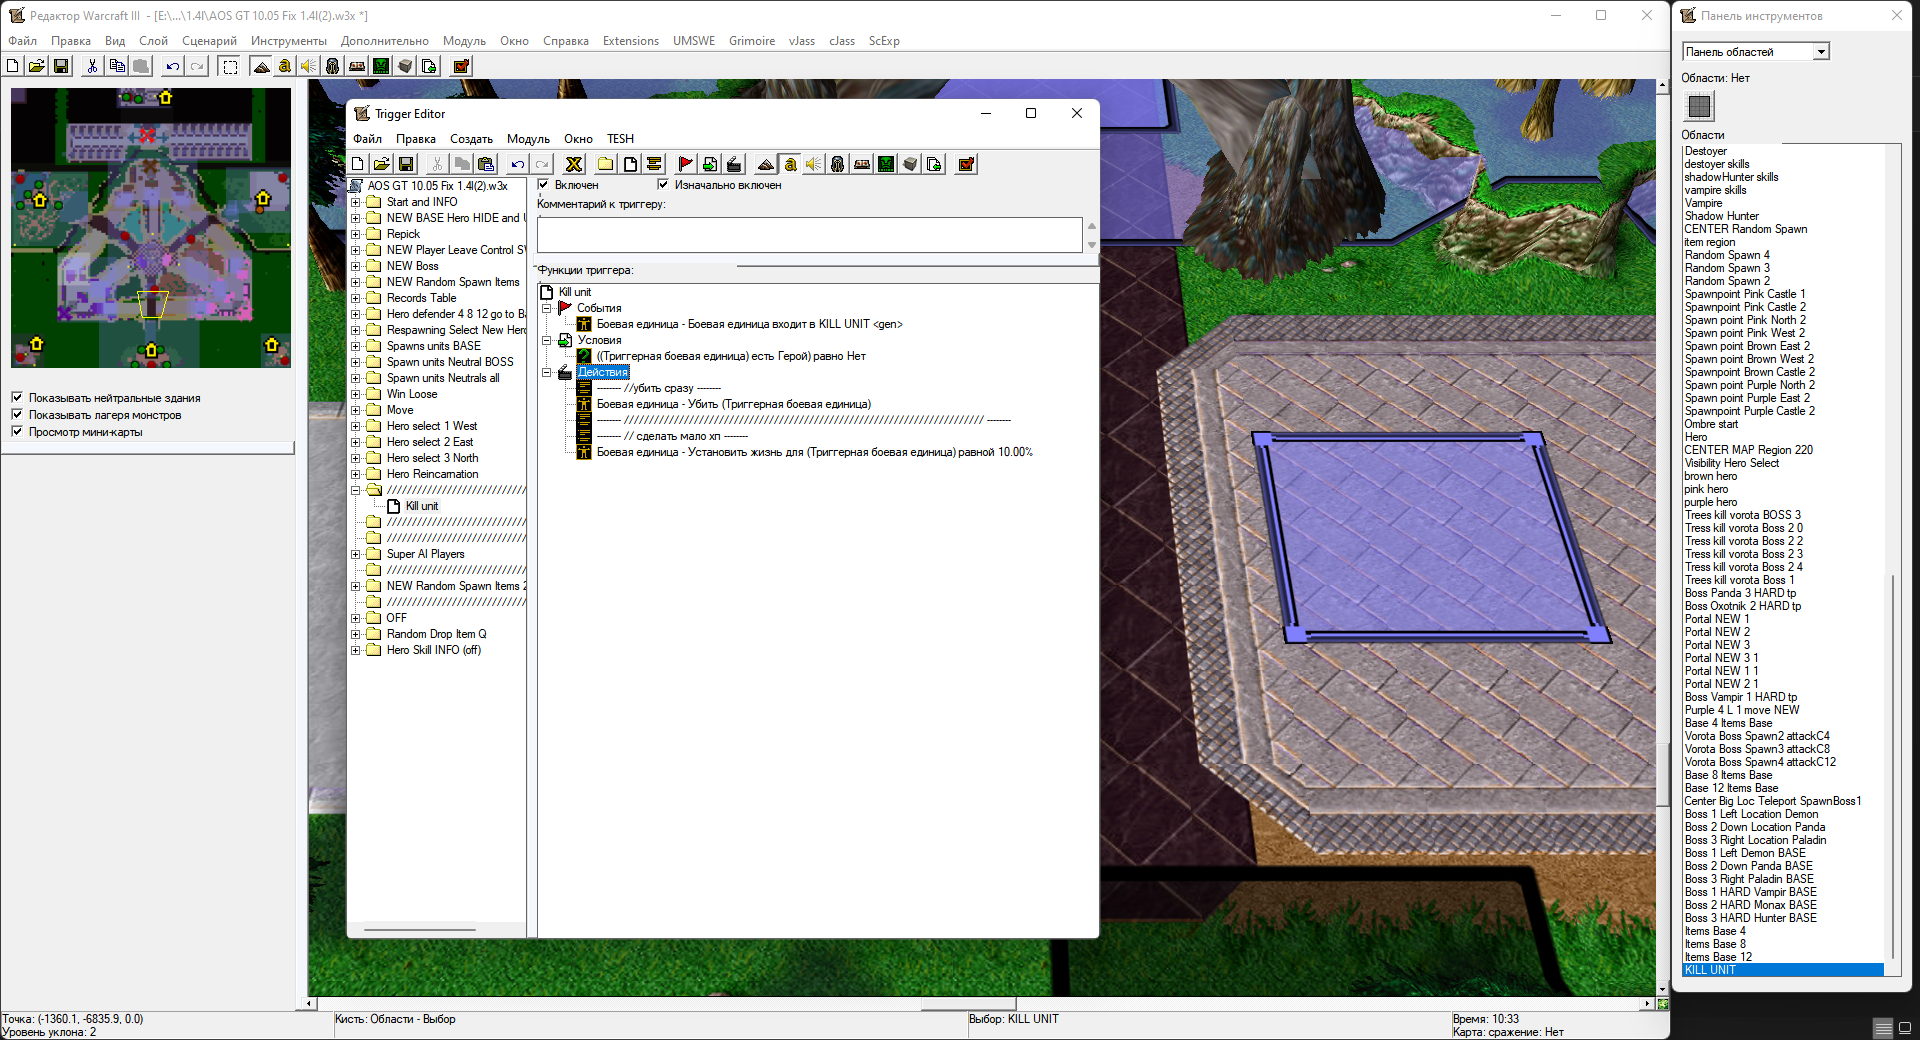
Task: Toggle 'Изначально включен' checkbox
Action: tap(662, 185)
